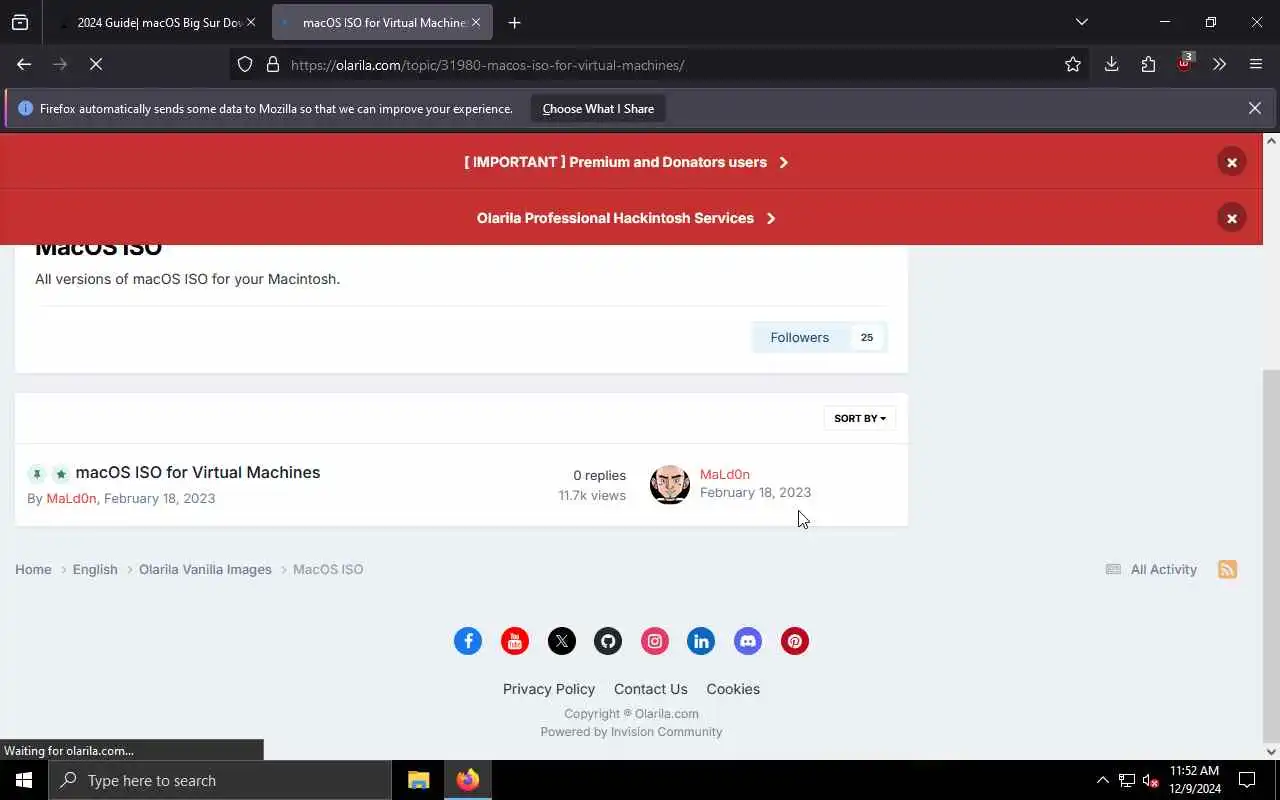The image size is (1280, 800).
Task: Open Olarila Pinterest icon
Action: (795, 641)
